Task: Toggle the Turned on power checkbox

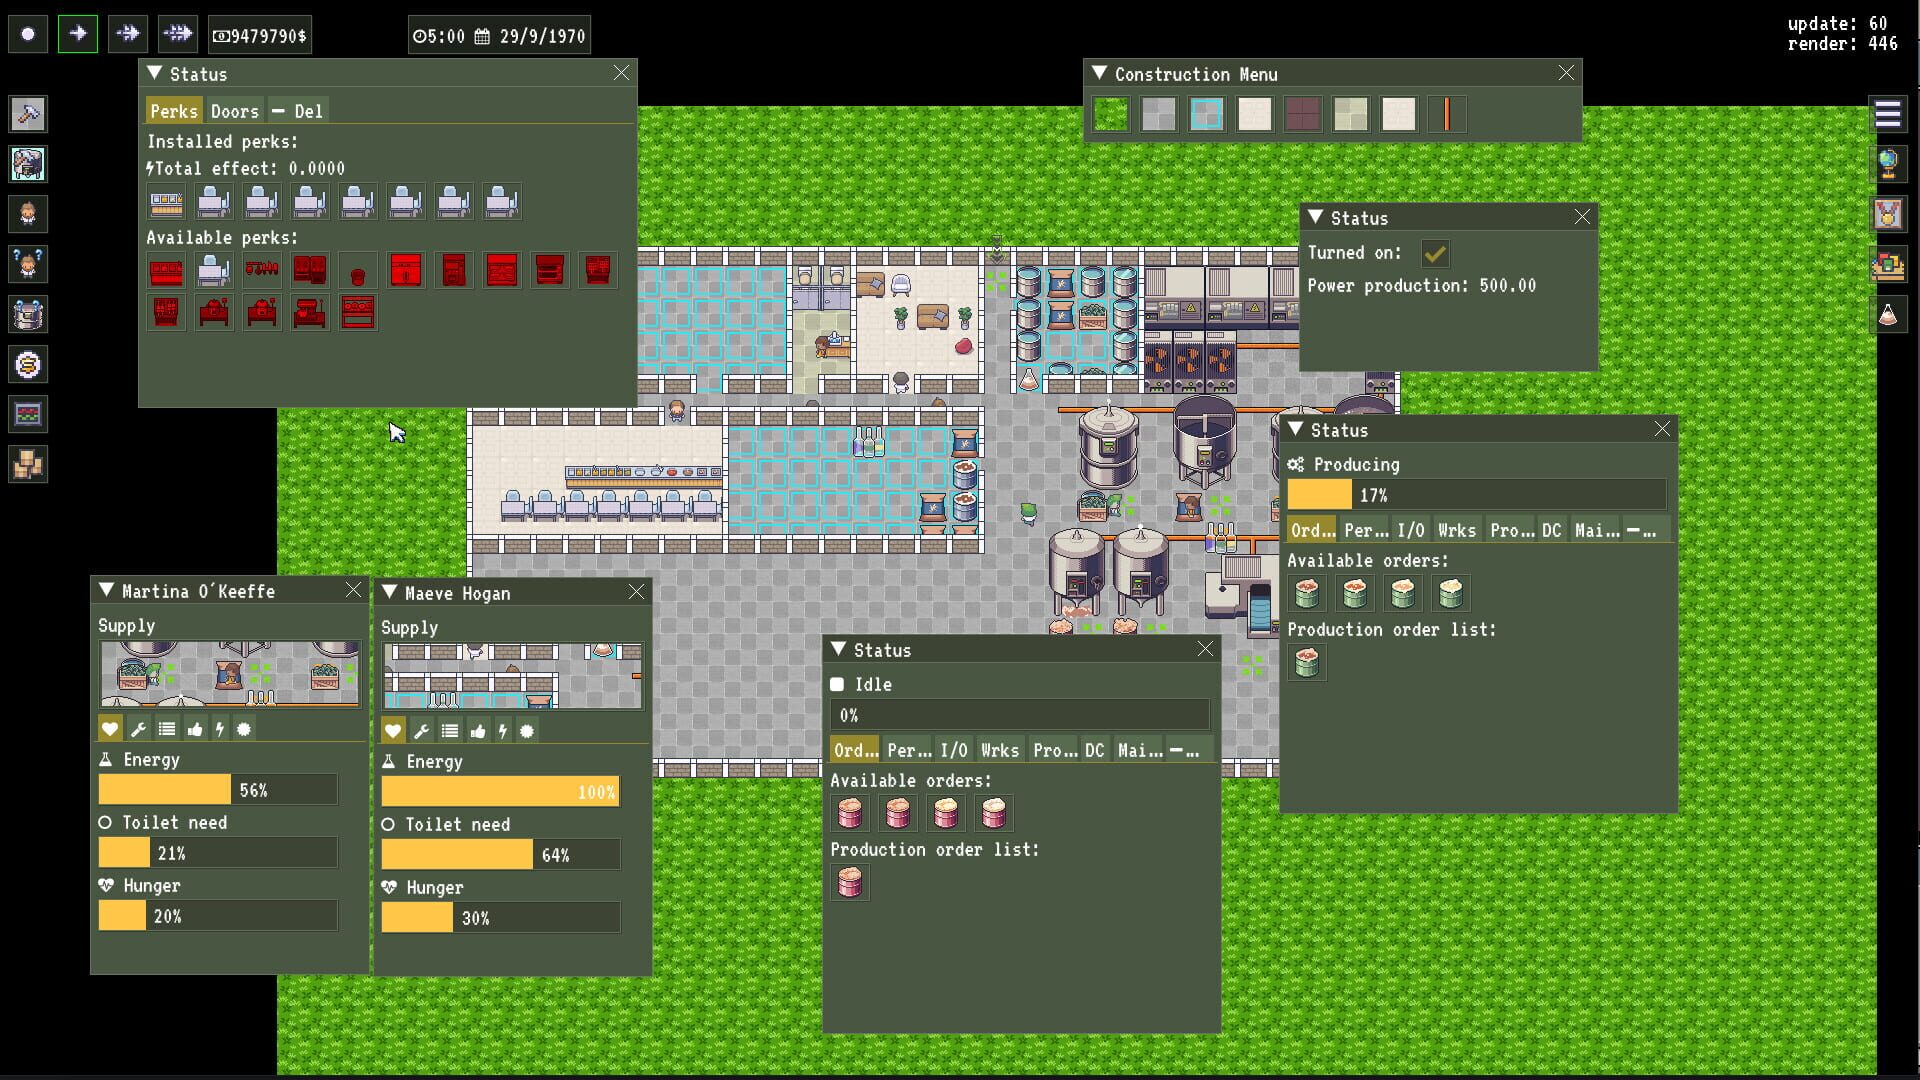Action: click(1437, 253)
